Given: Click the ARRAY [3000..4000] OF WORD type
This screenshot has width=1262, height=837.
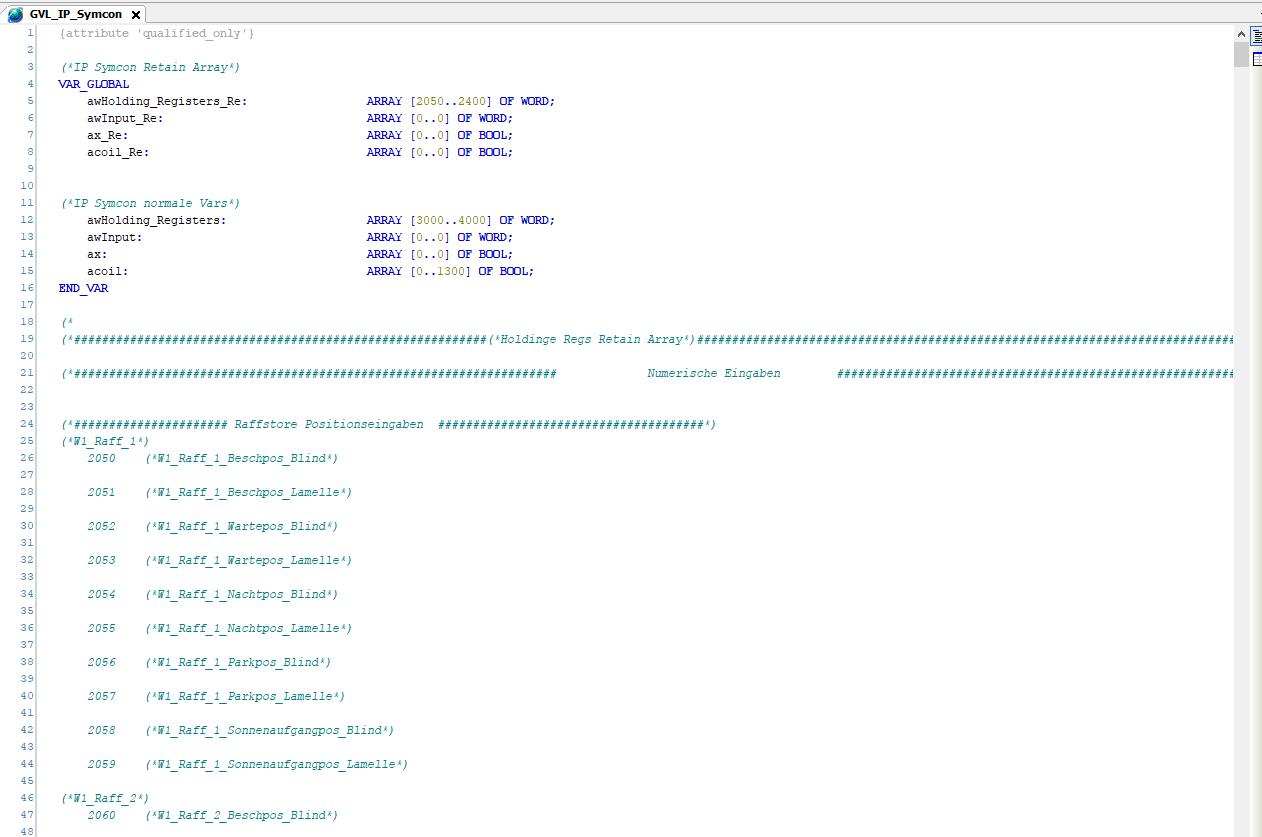Looking at the screenshot, I should 460,221.
